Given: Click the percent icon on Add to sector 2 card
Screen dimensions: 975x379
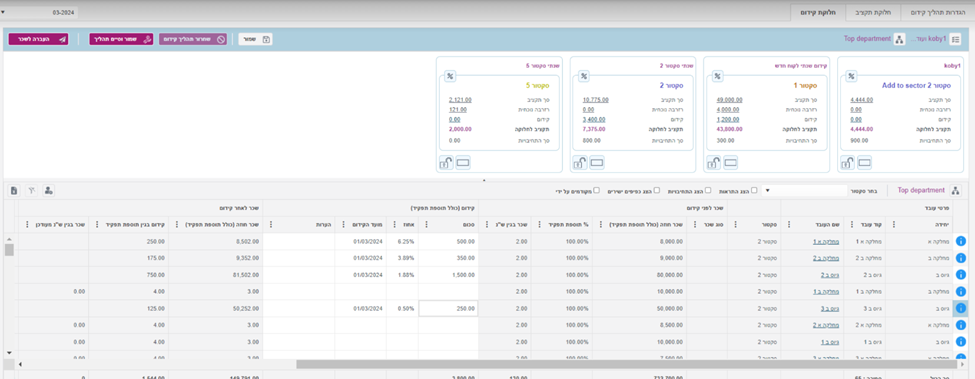Looking at the screenshot, I should click(x=851, y=76).
